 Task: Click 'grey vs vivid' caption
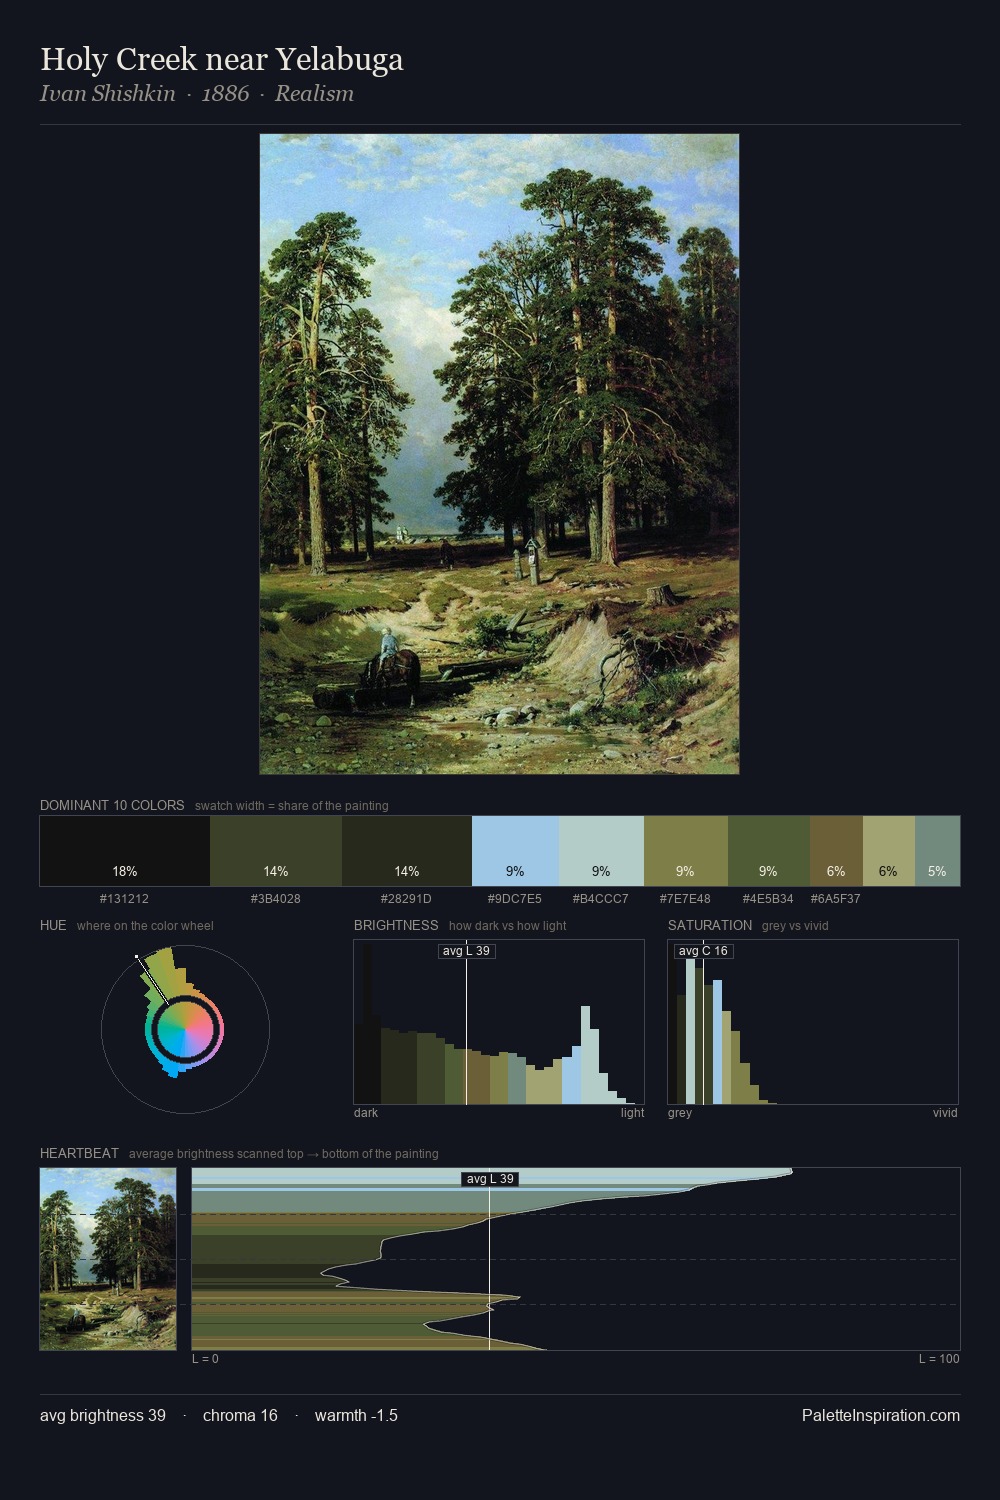795,926
